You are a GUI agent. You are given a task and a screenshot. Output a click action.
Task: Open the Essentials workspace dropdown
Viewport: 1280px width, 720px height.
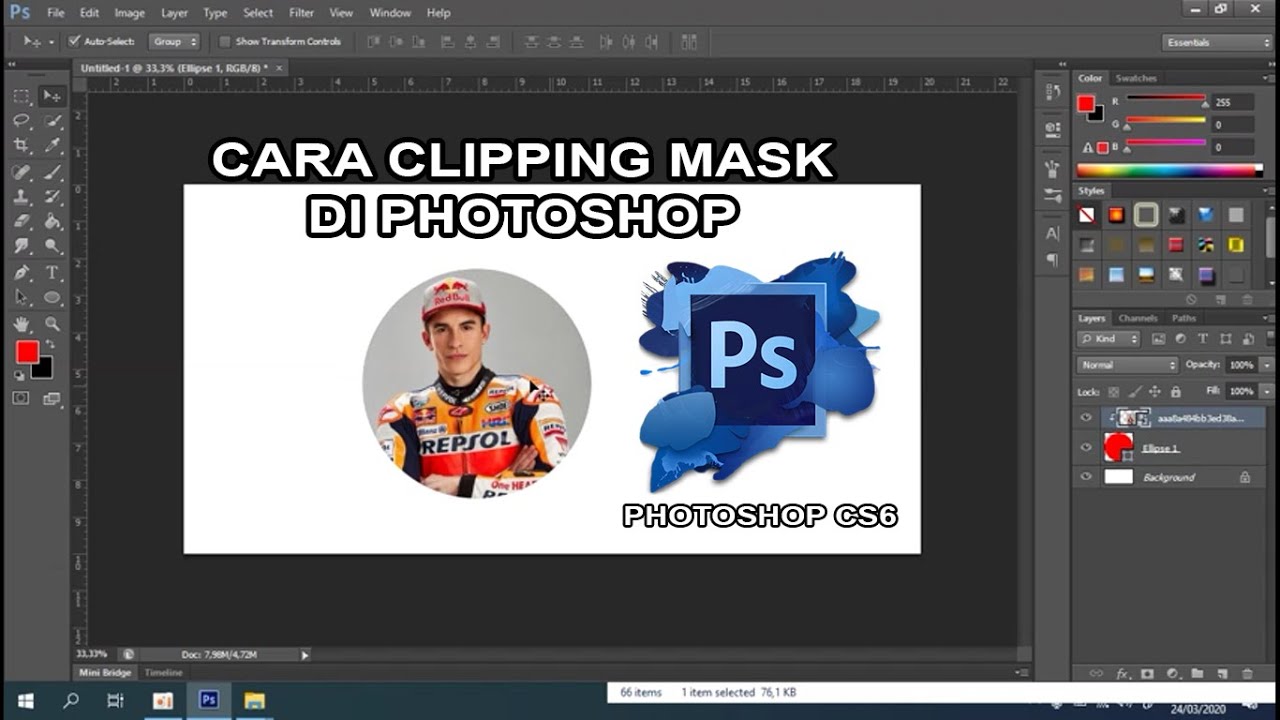coord(1217,42)
